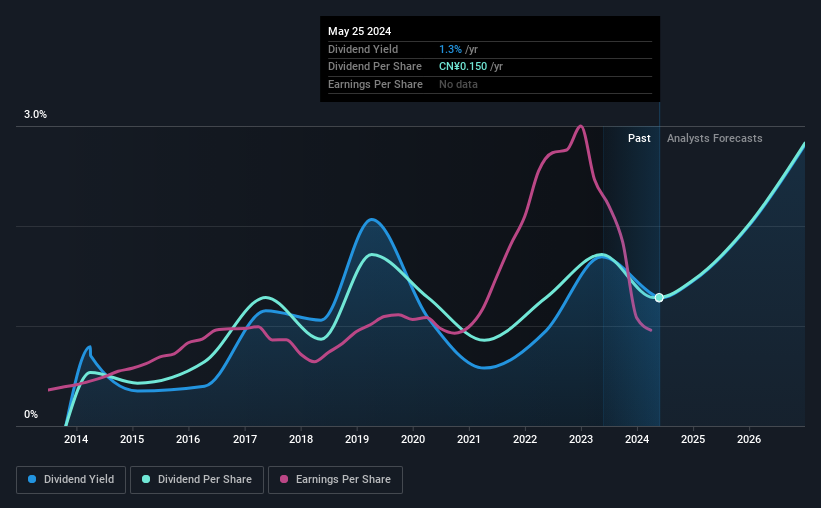821x508 pixels.
Task: Click the teal Dividend Per Share legend dot
Action: [146, 479]
